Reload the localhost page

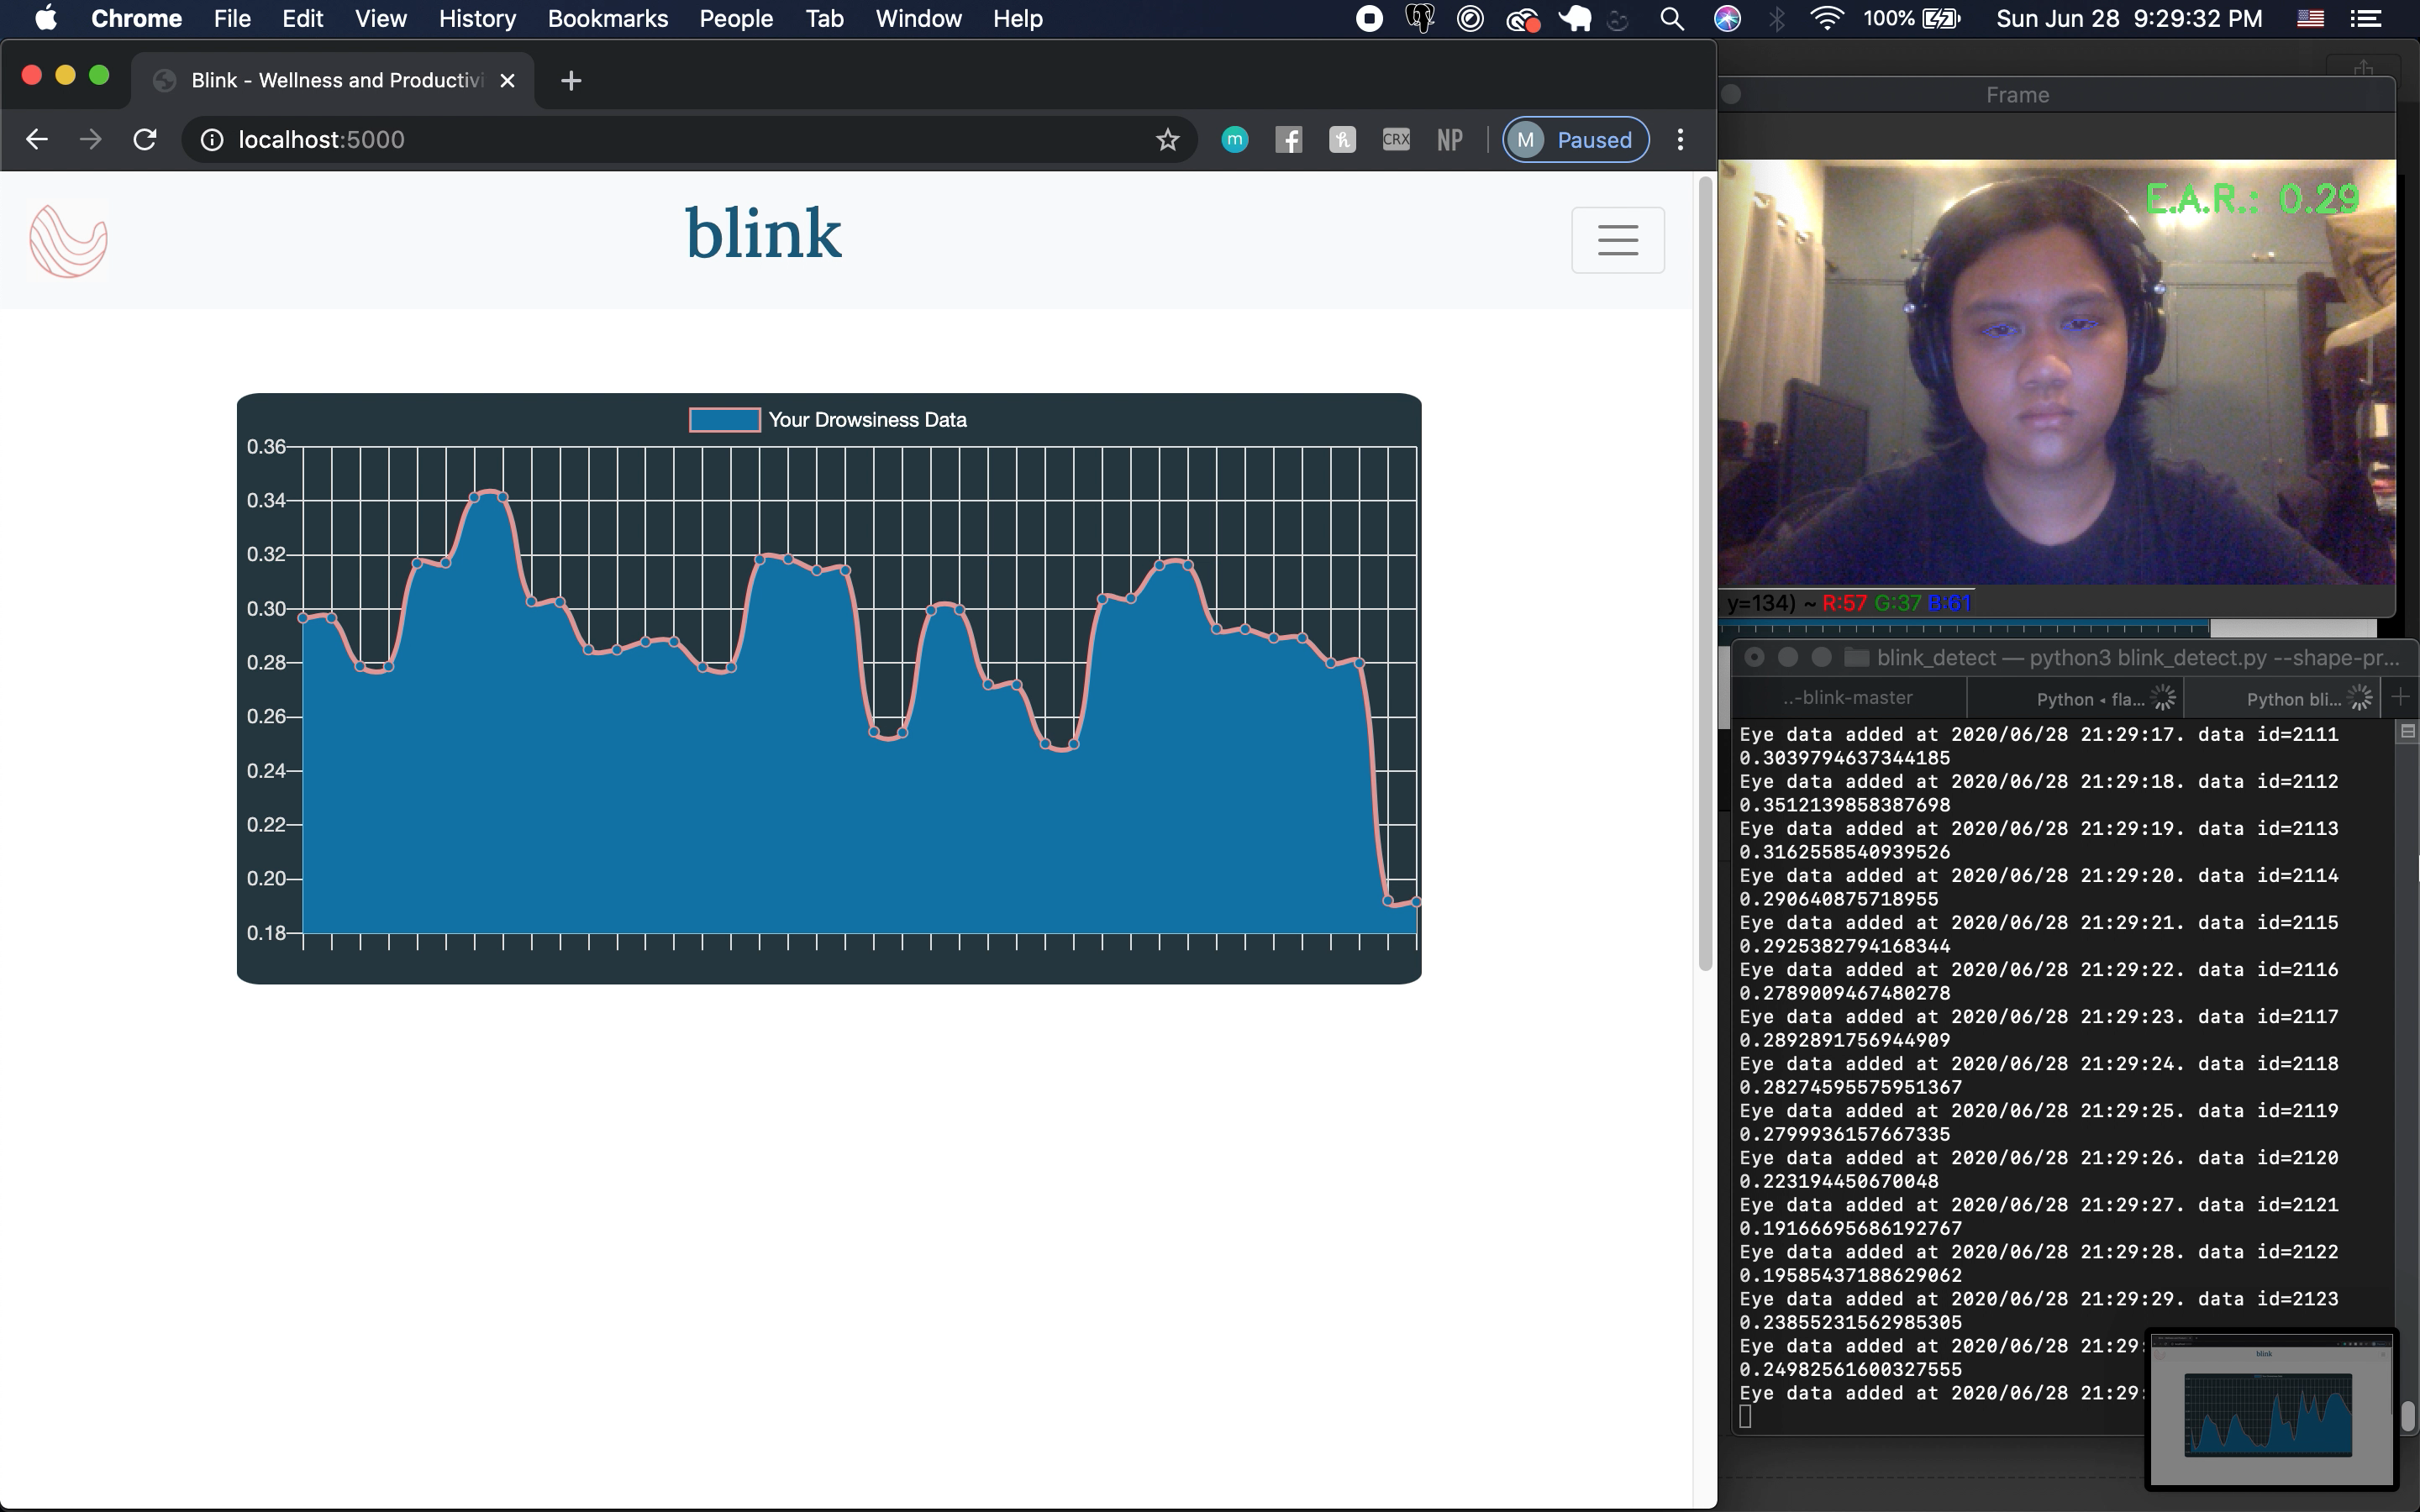[x=145, y=140]
